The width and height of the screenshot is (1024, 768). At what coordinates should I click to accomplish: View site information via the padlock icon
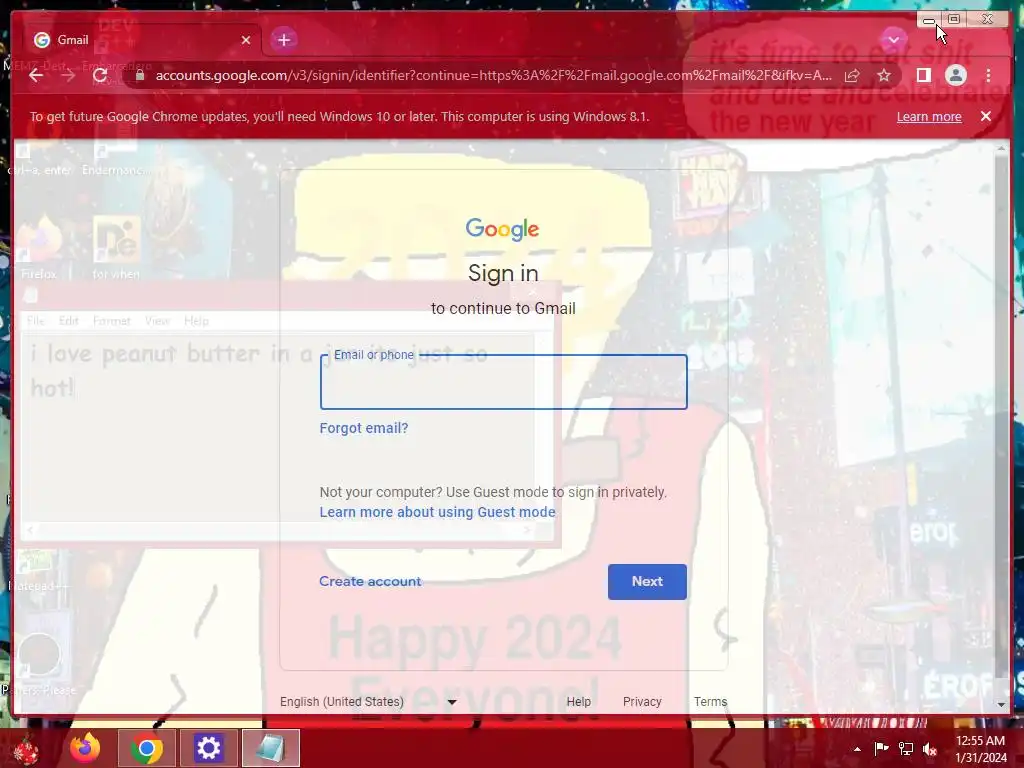pyautogui.click(x=140, y=76)
